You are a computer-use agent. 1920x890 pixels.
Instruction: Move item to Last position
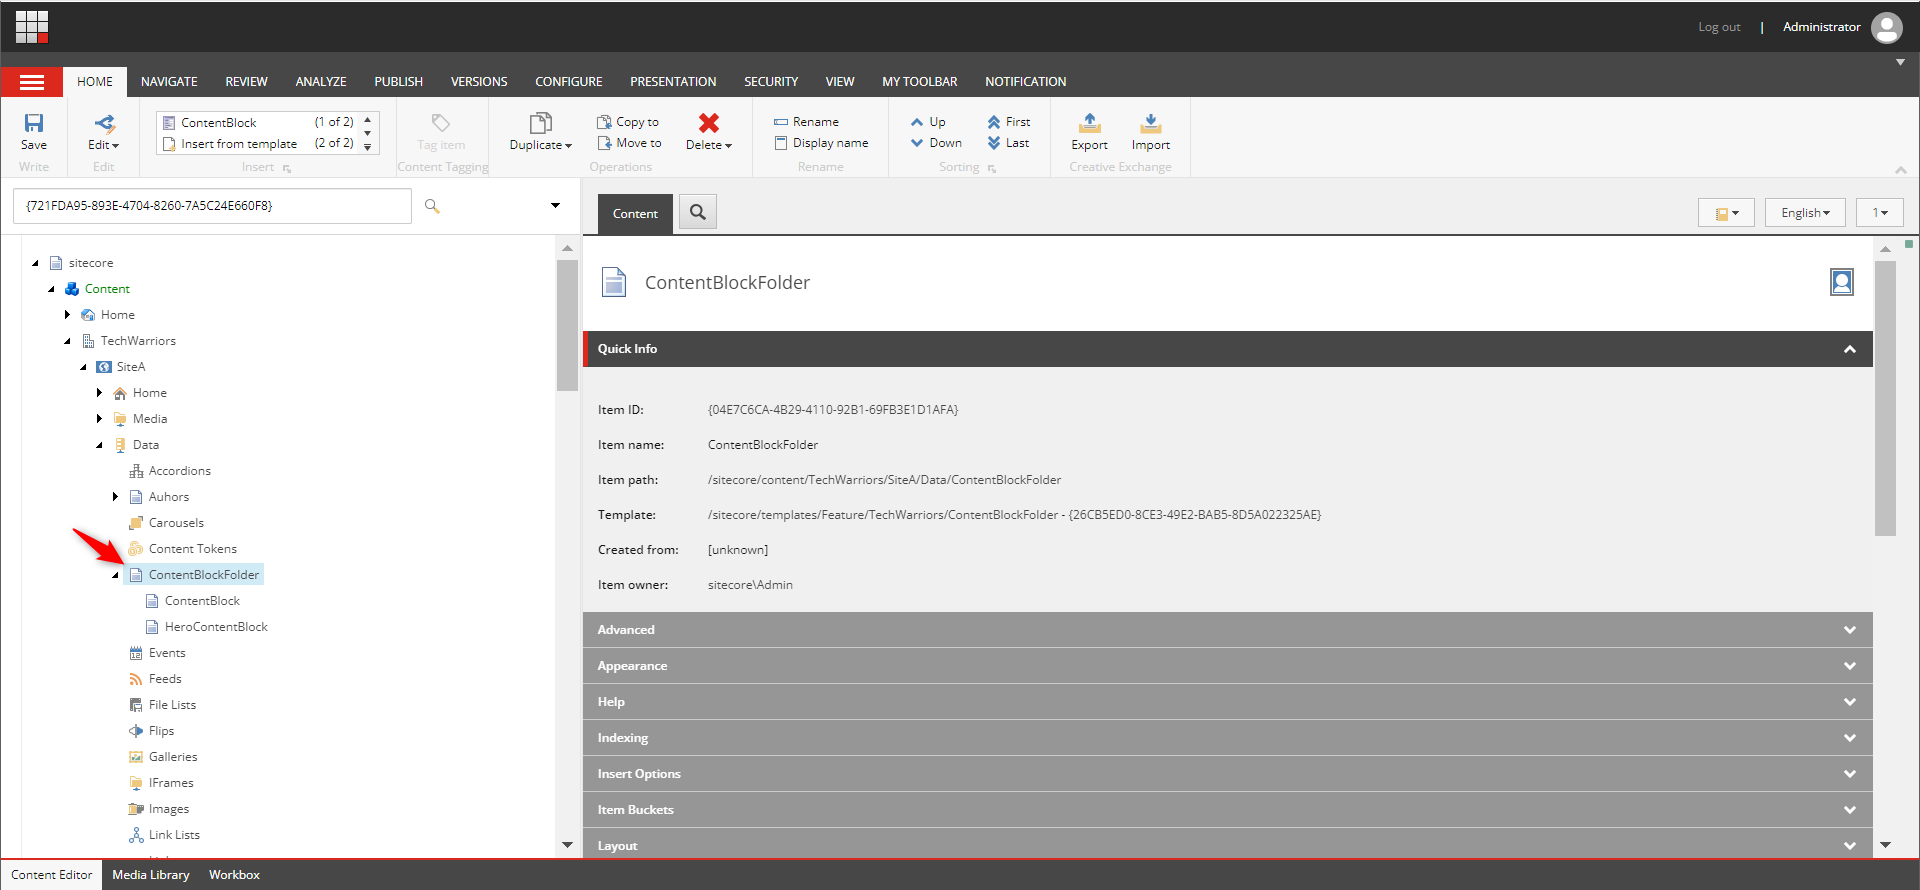point(1008,143)
